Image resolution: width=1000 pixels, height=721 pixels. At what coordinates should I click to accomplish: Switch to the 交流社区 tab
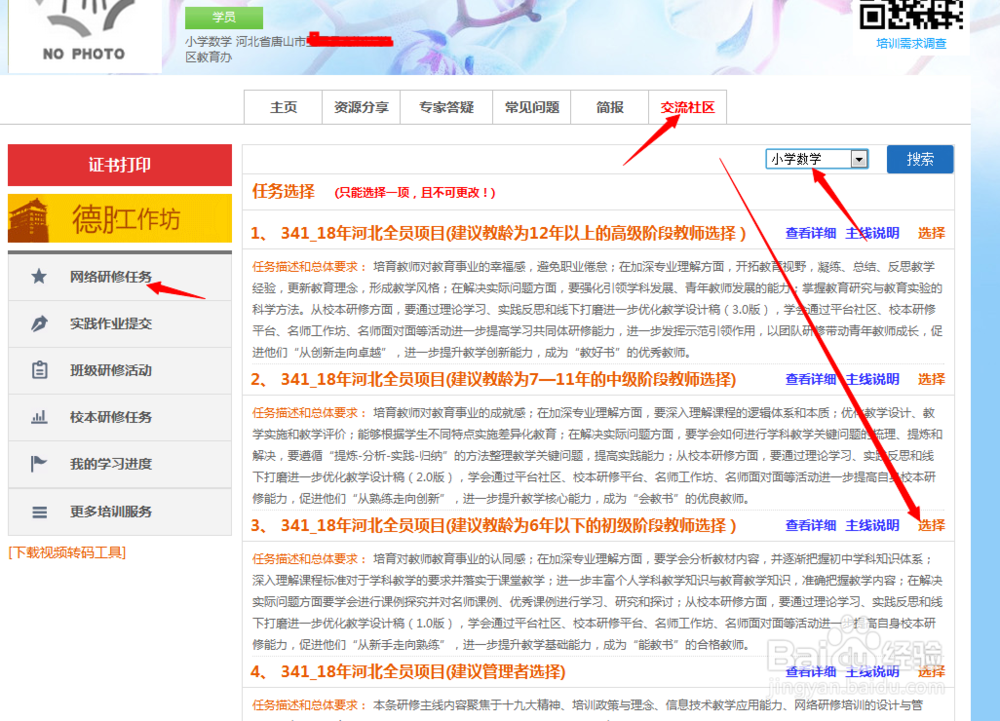687,107
